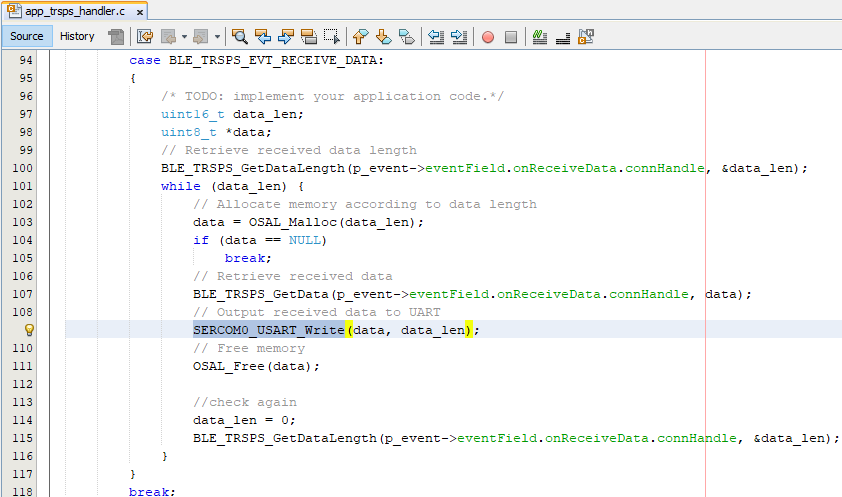Shift the line left

pyautogui.click(x=436, y=37)
